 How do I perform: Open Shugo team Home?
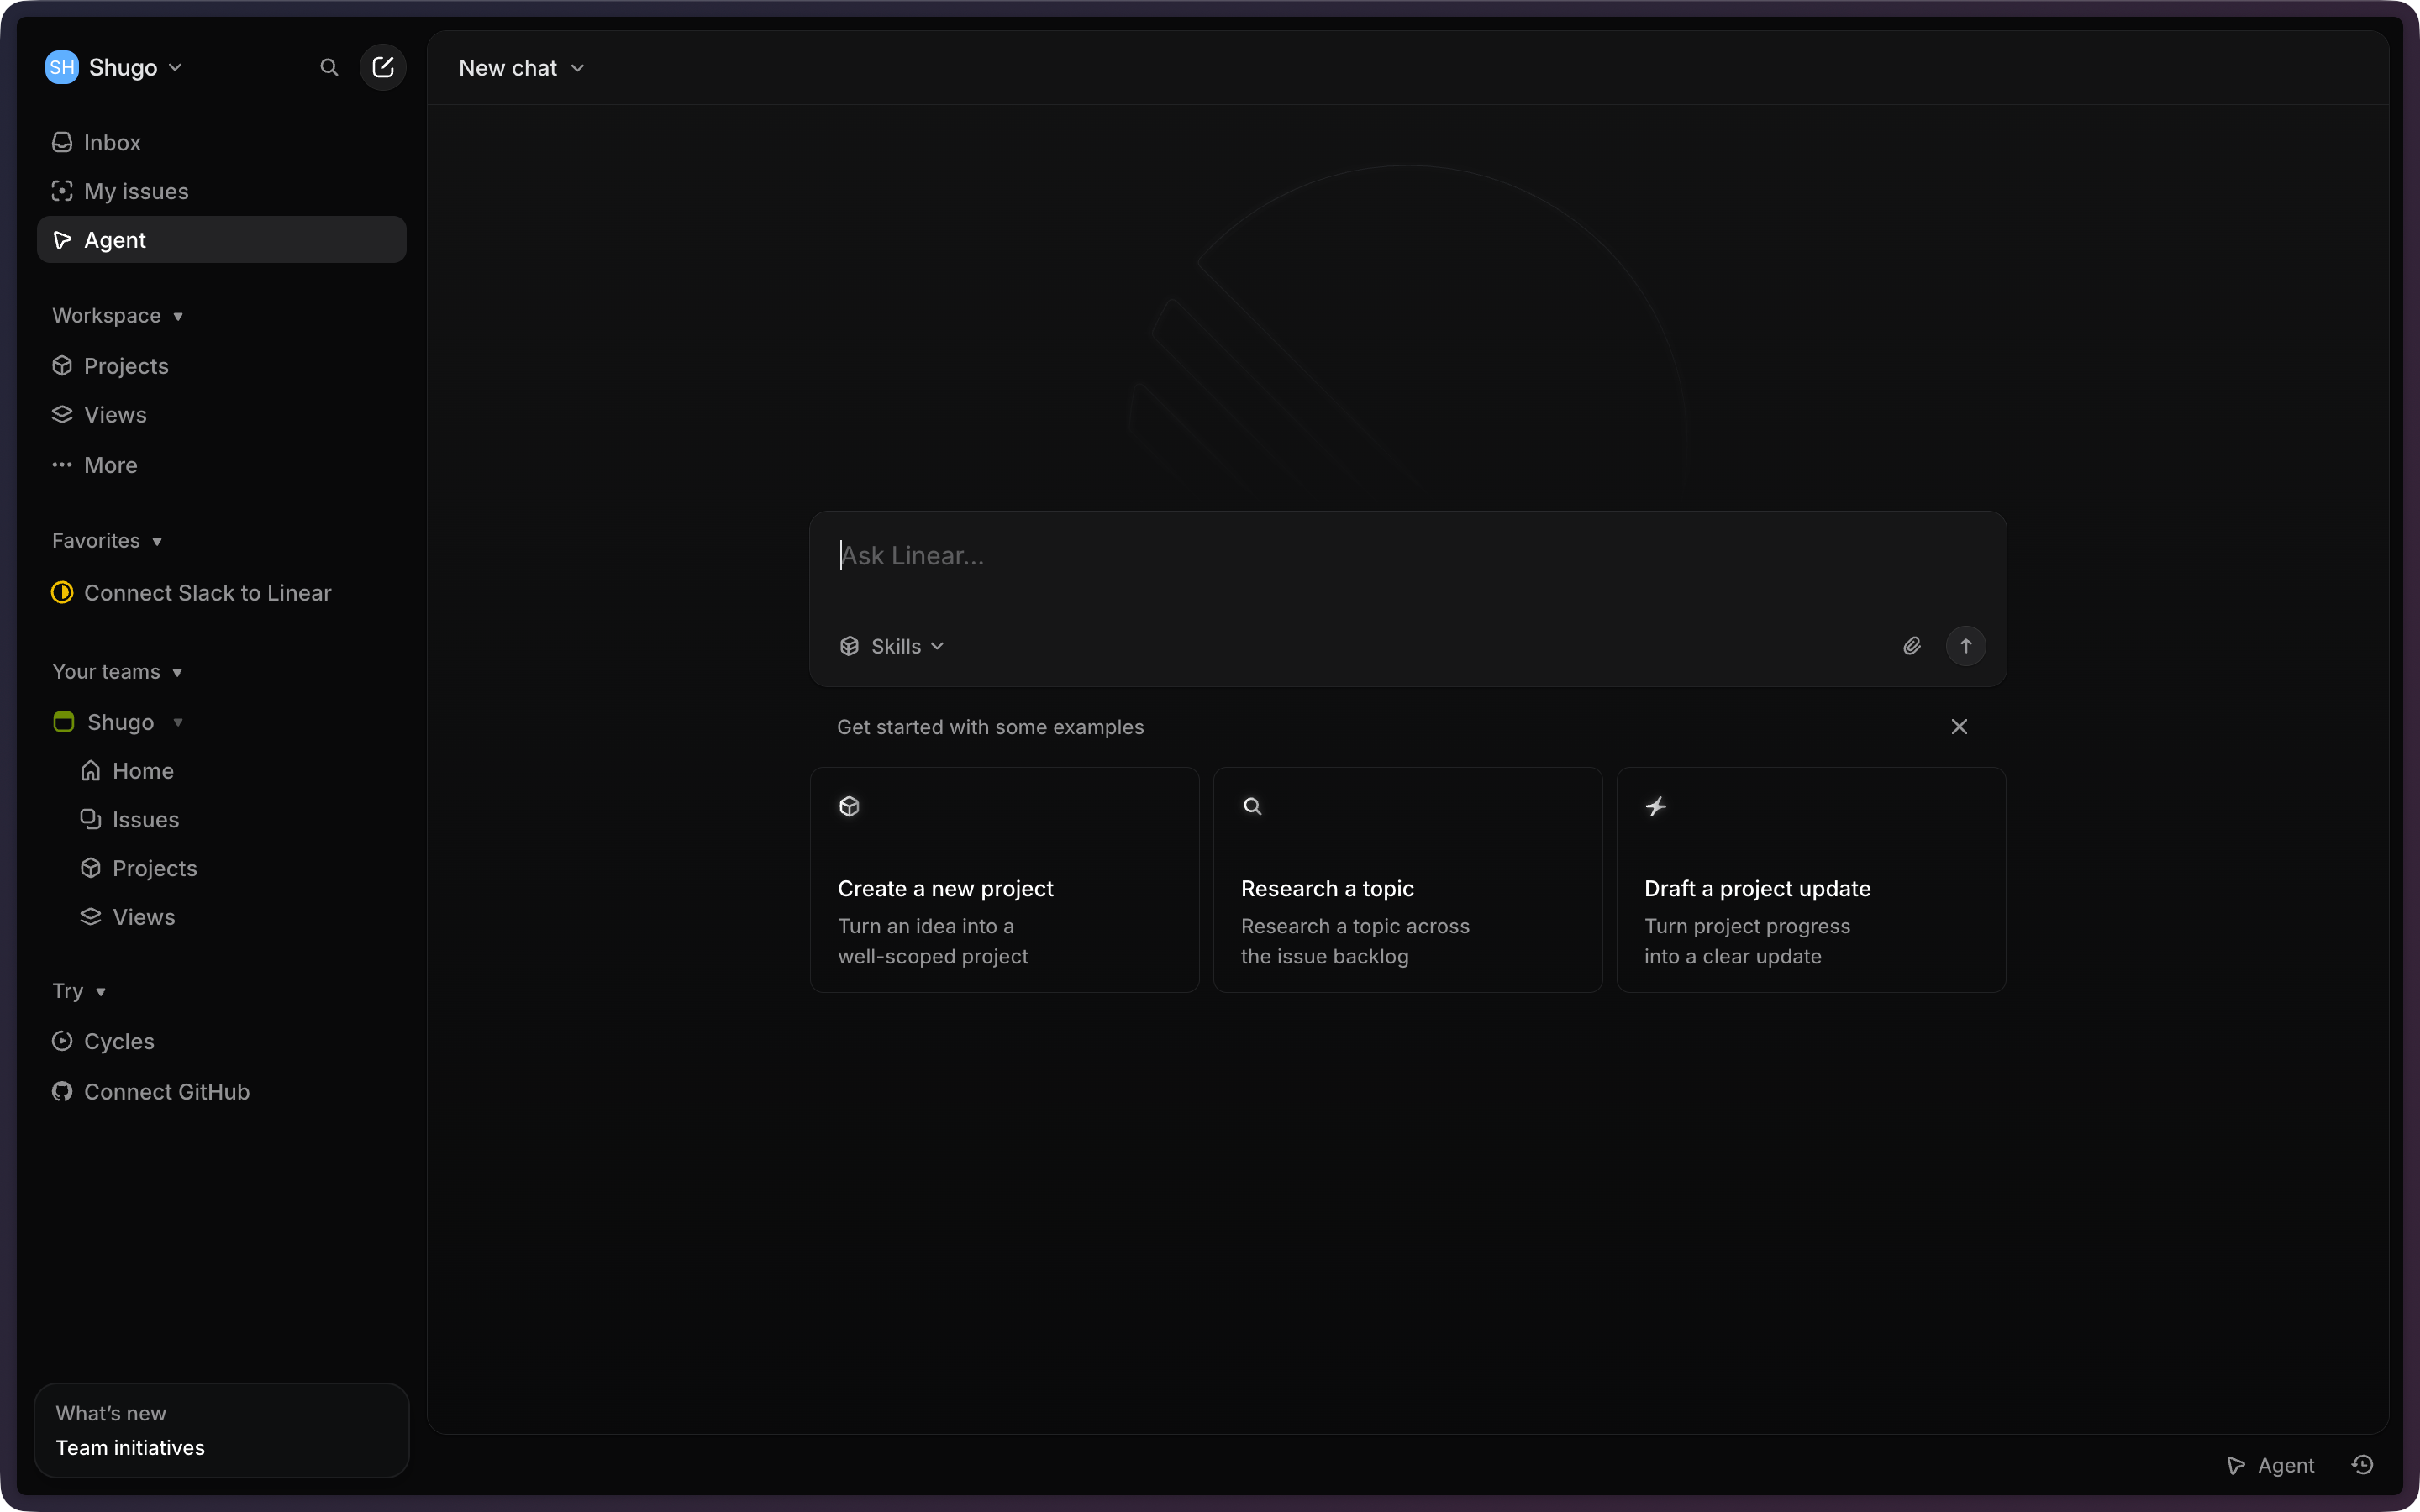tap(221, 771)
